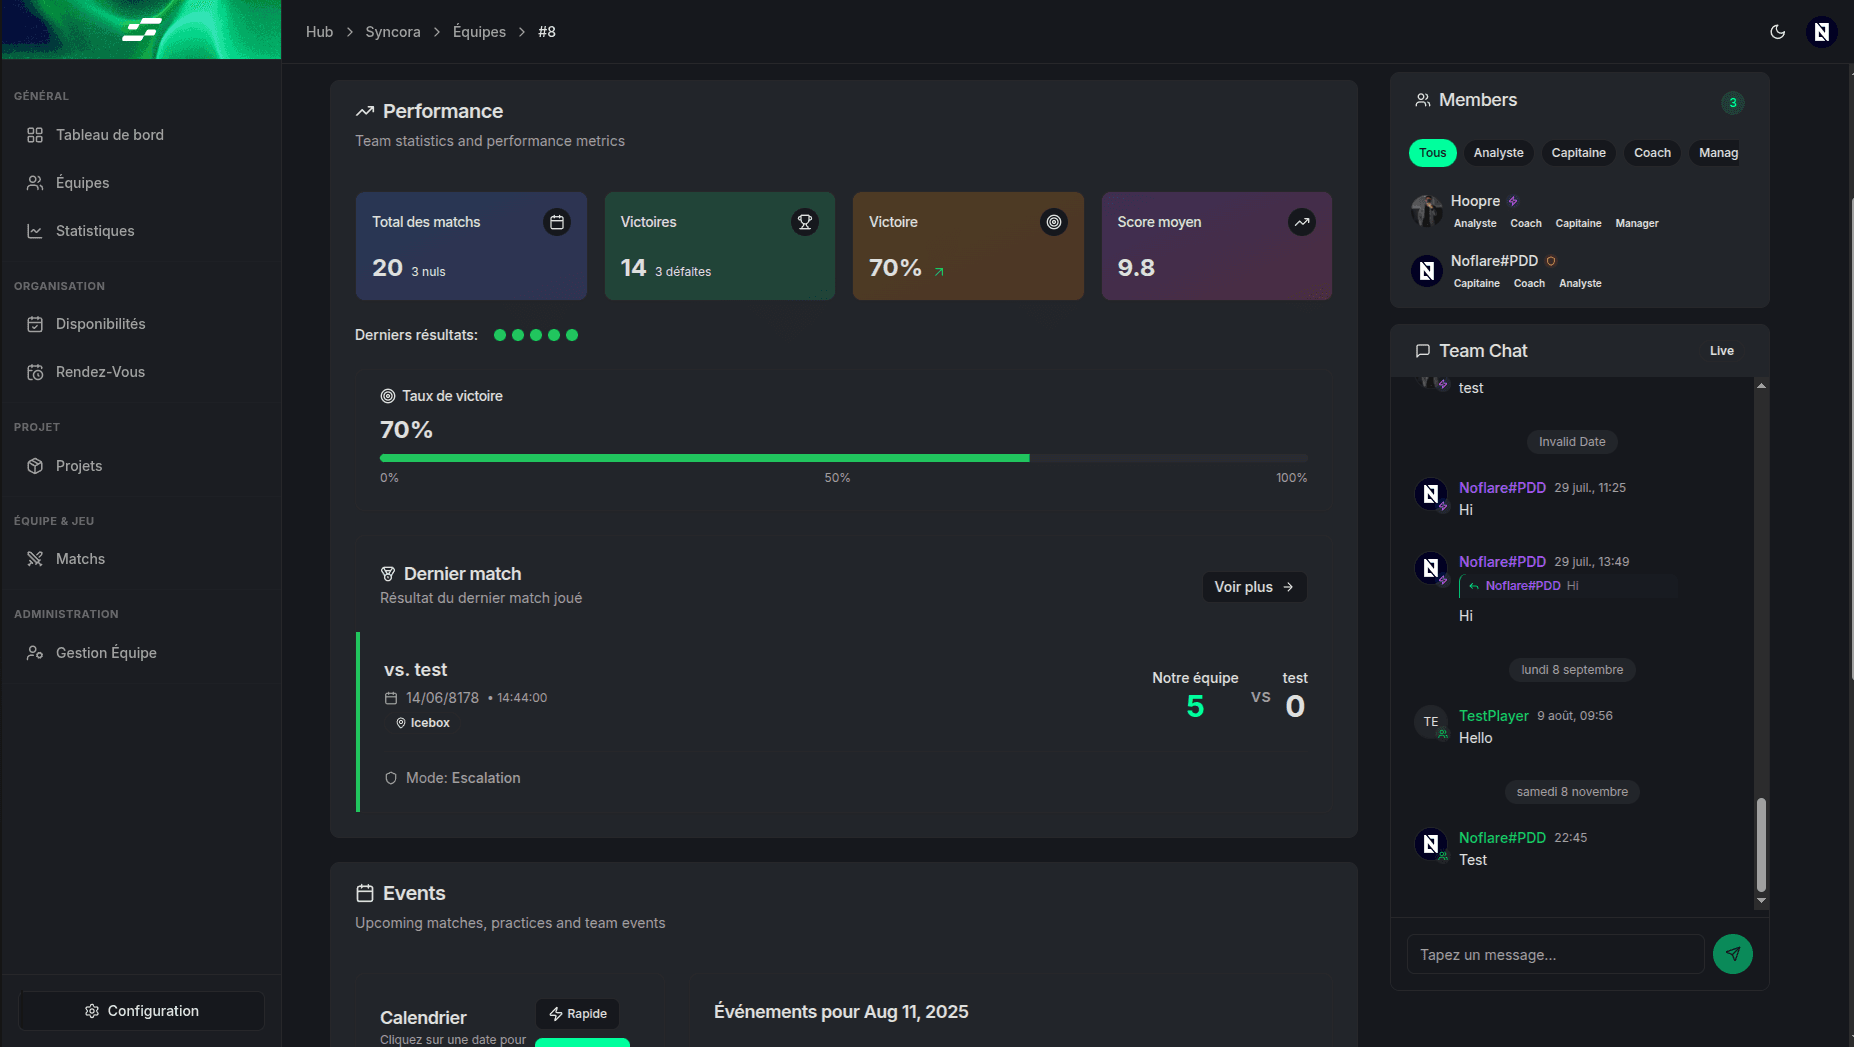1854x1047 pixels.
Task: Go to Disponibilités in the sidebar
Action: [x=100, y=324]
